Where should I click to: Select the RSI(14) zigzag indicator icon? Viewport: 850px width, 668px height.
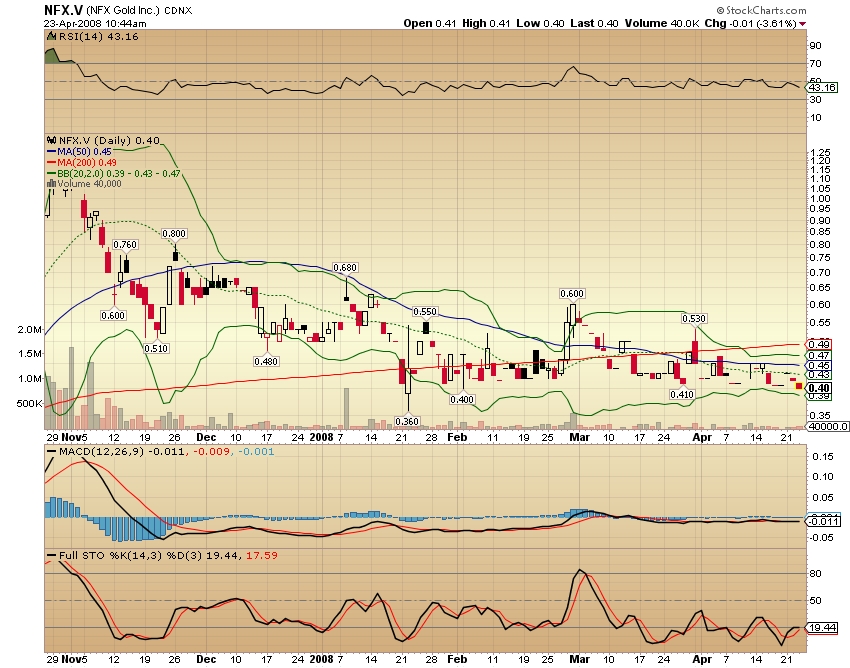52,34
